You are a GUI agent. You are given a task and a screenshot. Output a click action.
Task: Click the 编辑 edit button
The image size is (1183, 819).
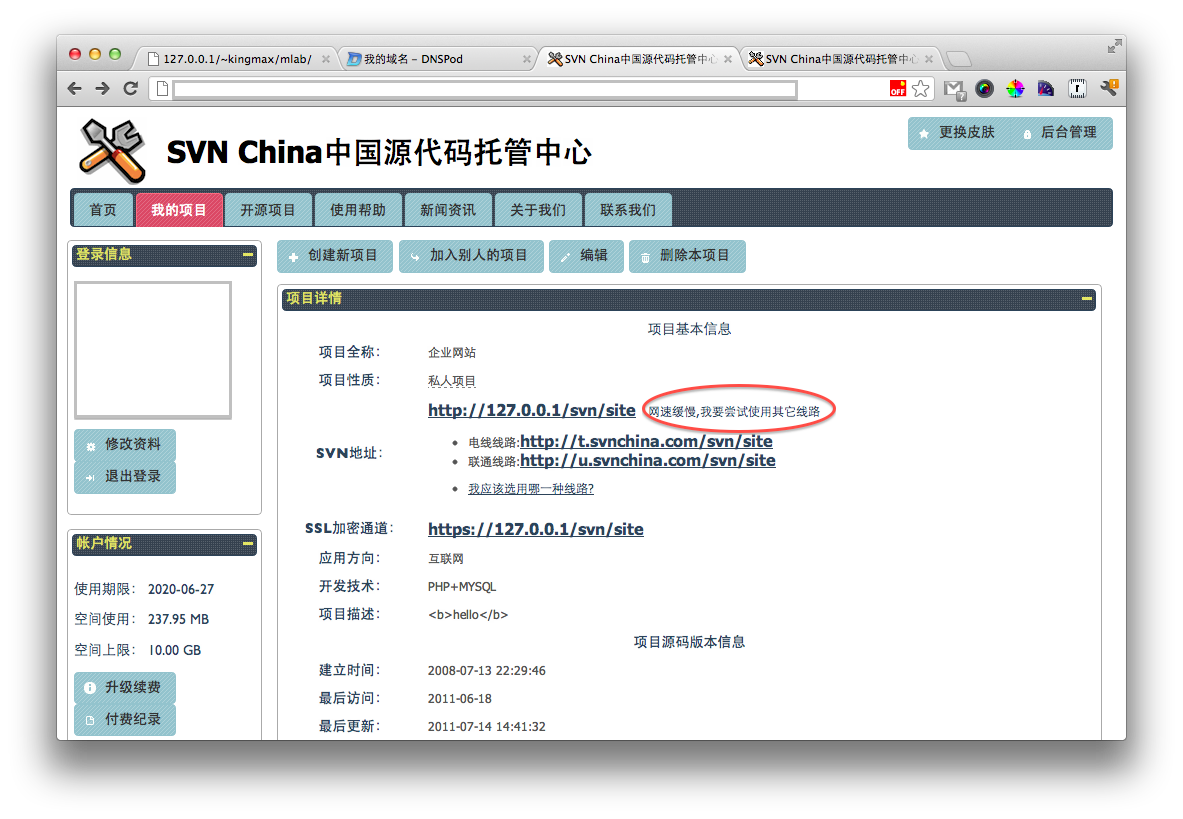coord(586,256)
